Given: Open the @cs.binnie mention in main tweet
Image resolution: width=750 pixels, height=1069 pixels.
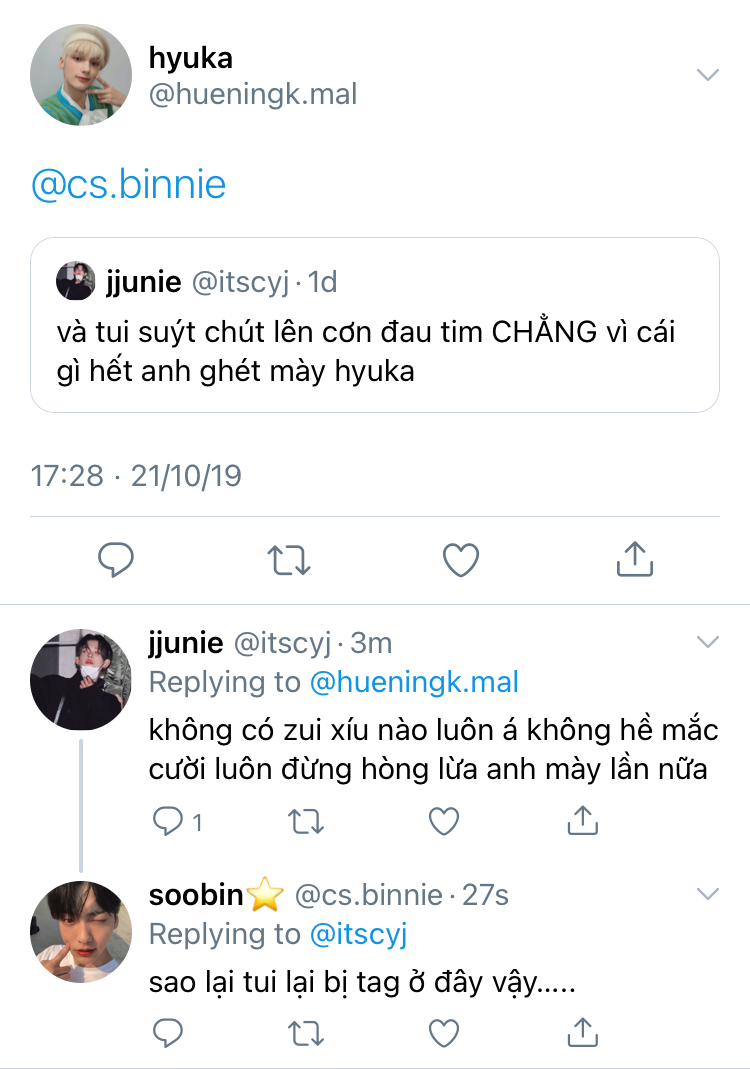Looking at the screenshot, I should pyautogui.click(x=129, y=185).
